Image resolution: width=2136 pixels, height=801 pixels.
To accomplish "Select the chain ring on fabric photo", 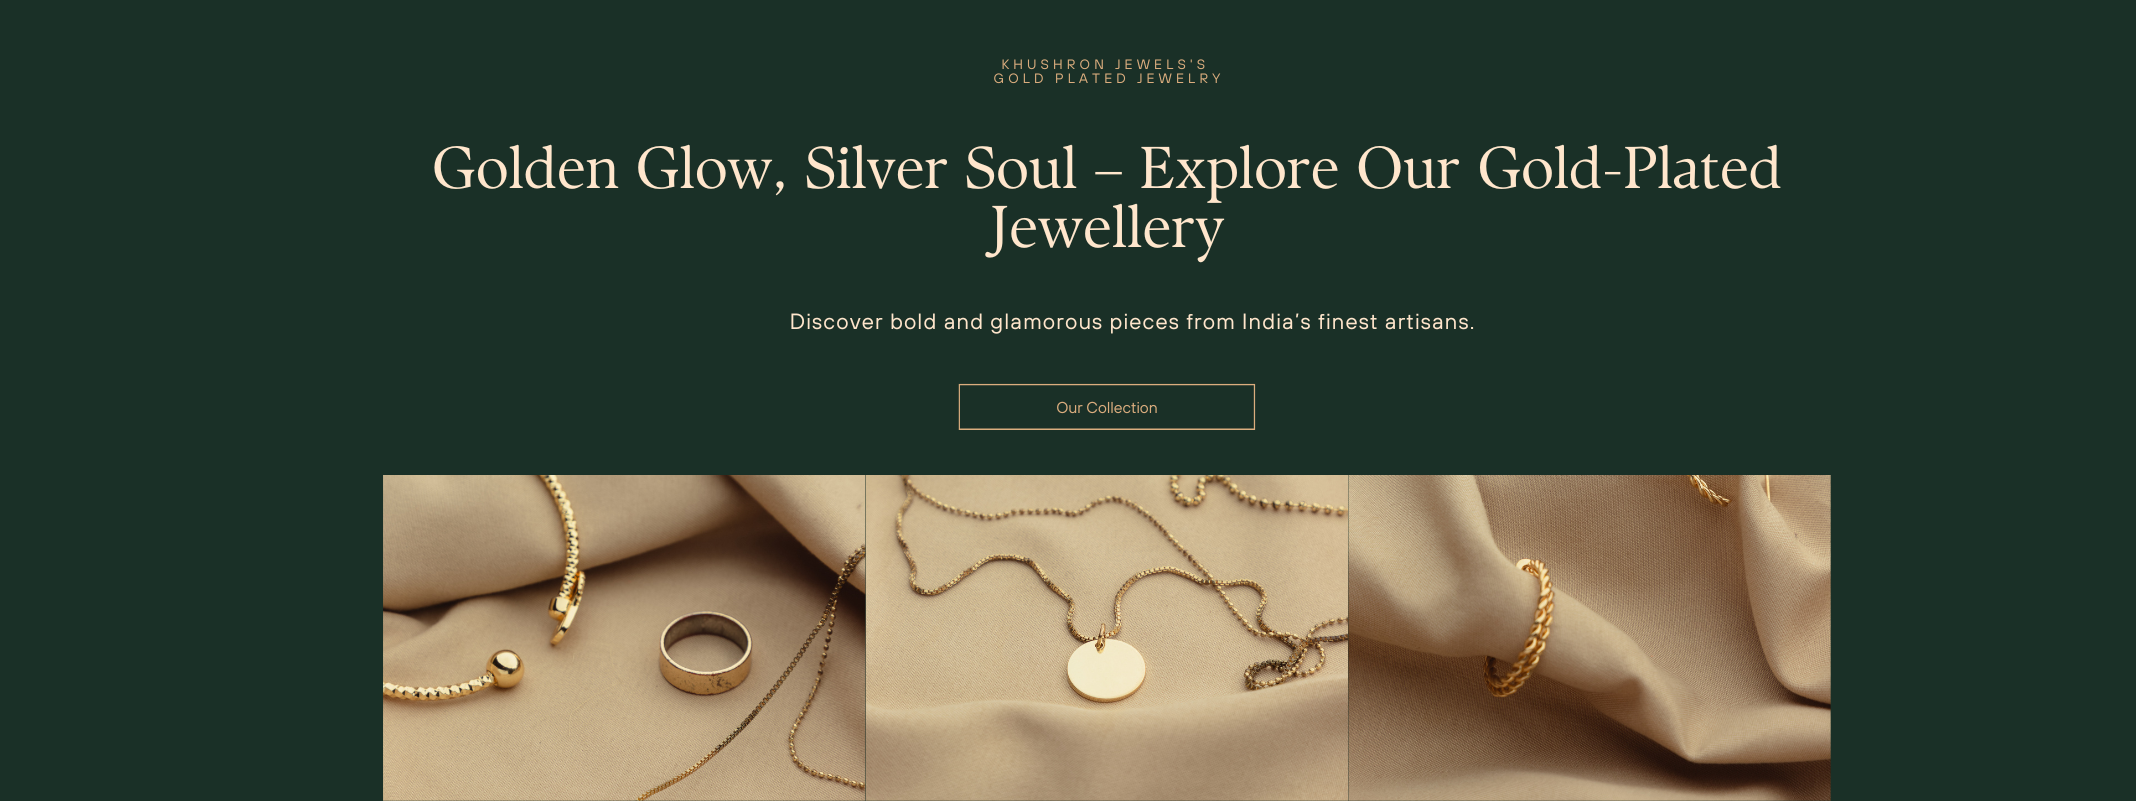I will 1590,637.
